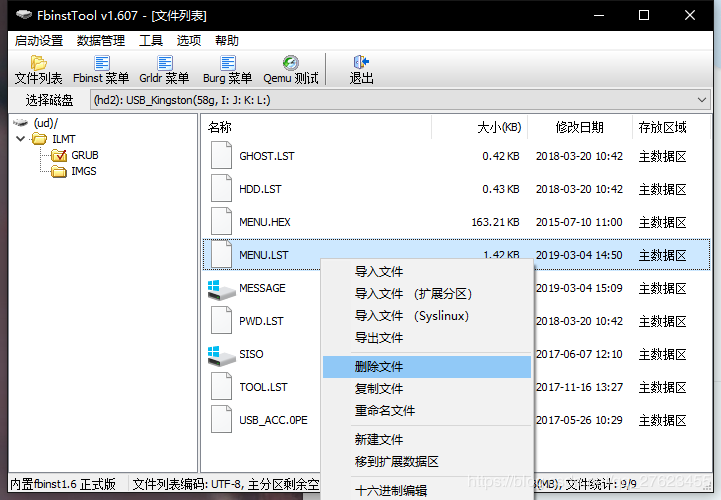Click the 内置fbinst1.6 正式版 status text

(x=63, y=484)
